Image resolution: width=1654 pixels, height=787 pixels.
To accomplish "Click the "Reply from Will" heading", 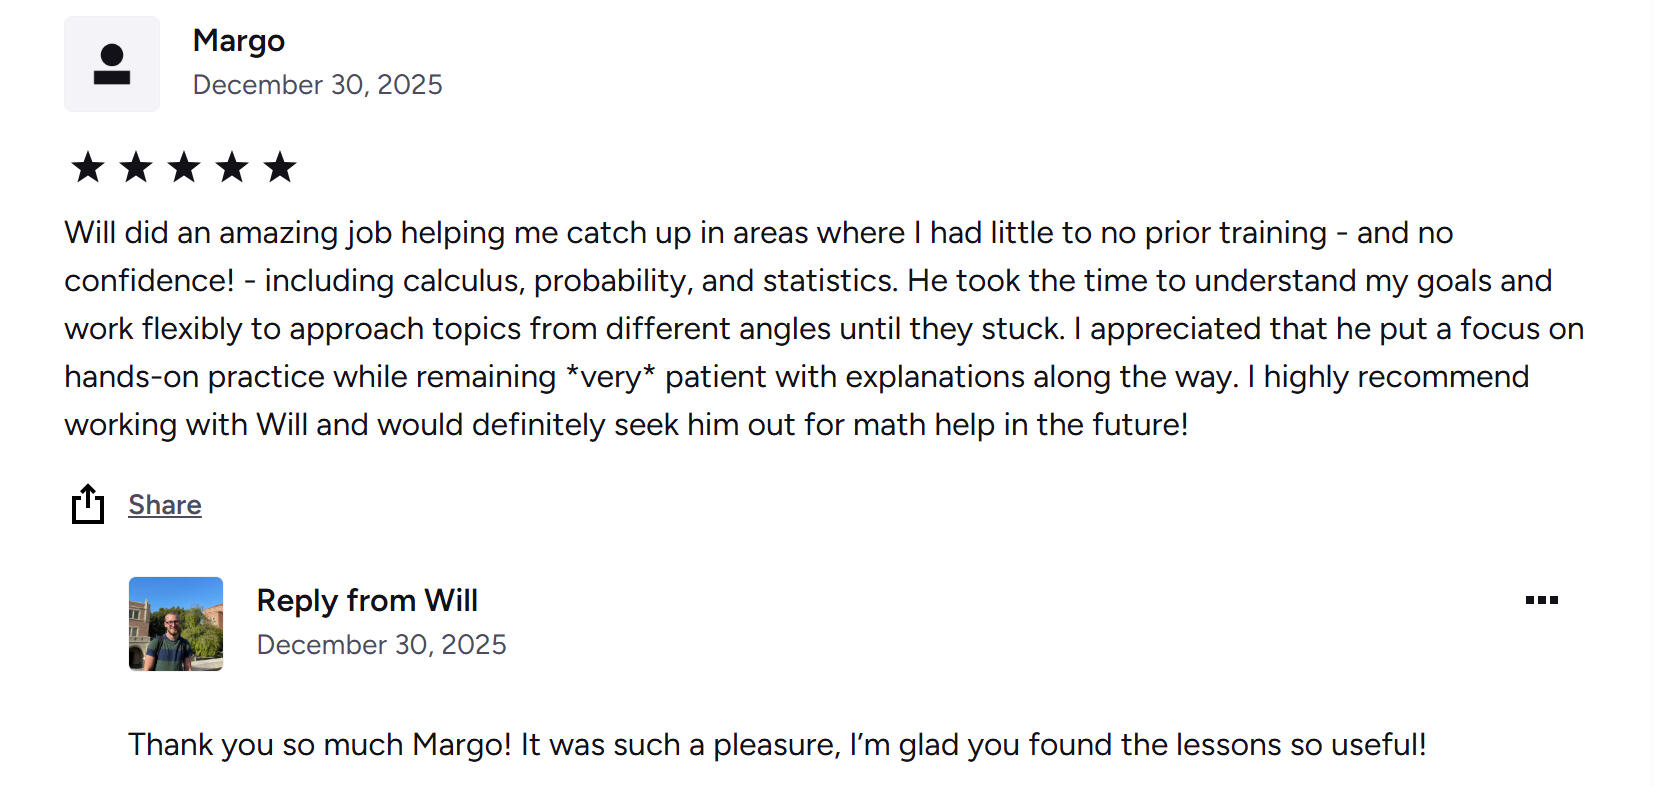I will pyautogui.click(x=367, y=600).
